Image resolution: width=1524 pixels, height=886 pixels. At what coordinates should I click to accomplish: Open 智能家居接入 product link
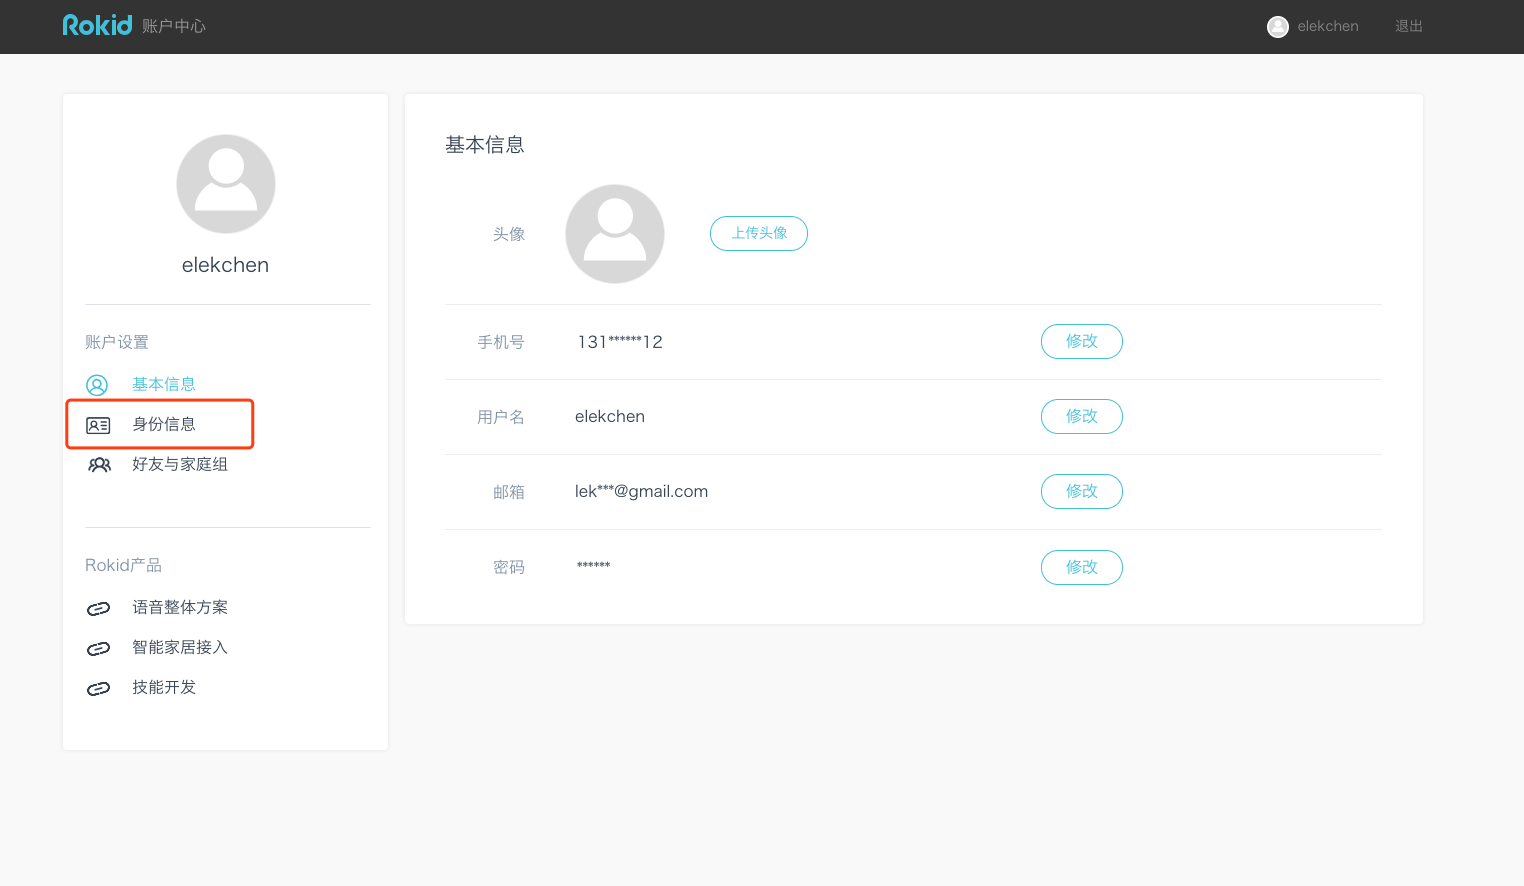point(180,647)
